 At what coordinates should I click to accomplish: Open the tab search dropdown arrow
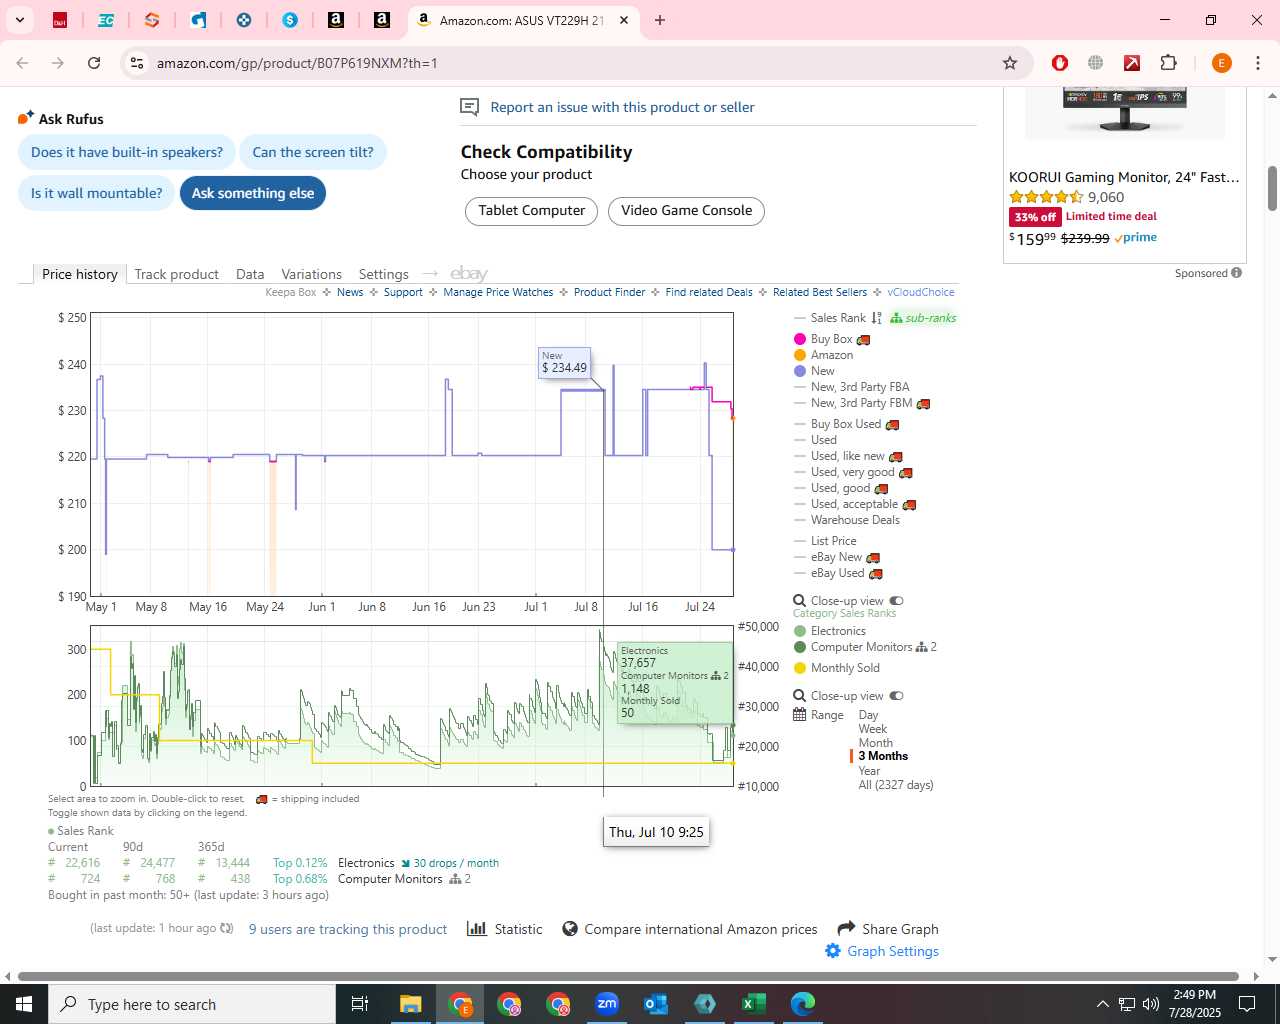coord(20,20)
